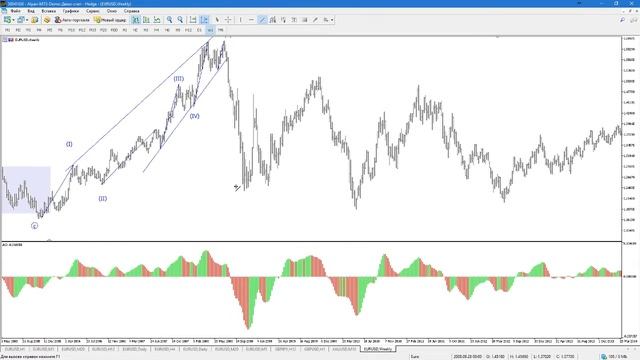This screenshot has height=360, width=640.
Task: Set timeframe to M30
Action: coord(114,30)
